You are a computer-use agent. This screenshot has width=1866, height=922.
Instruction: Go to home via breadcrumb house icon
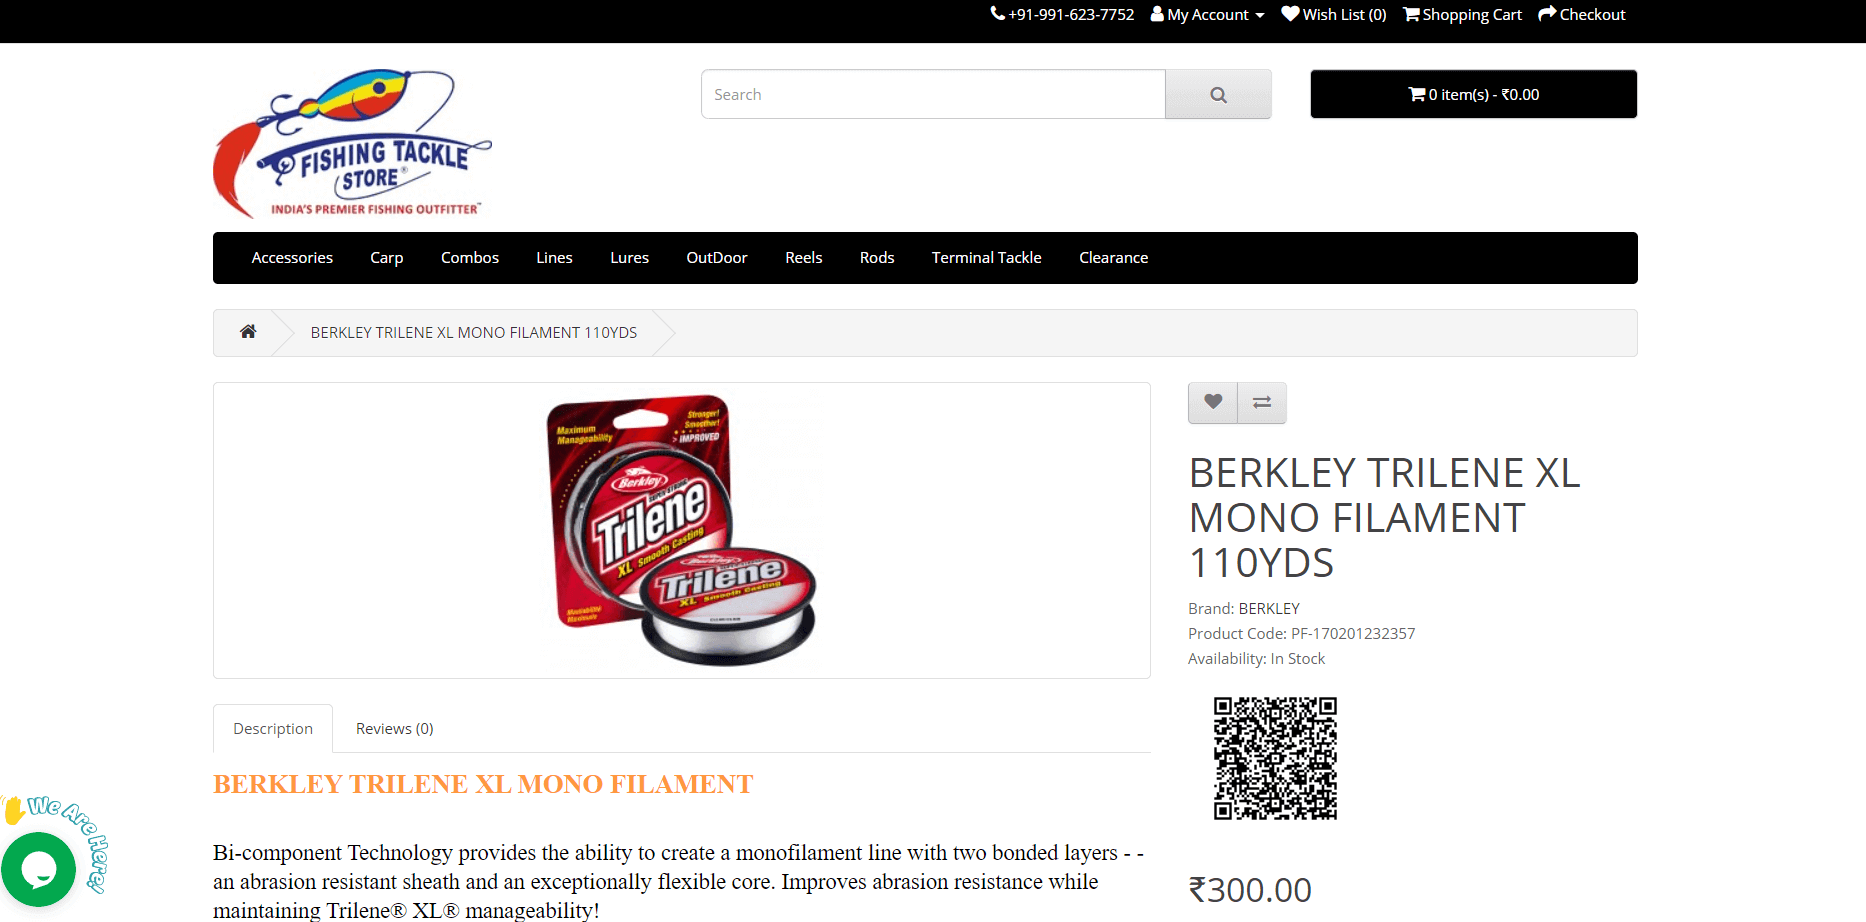coord(248,332)
